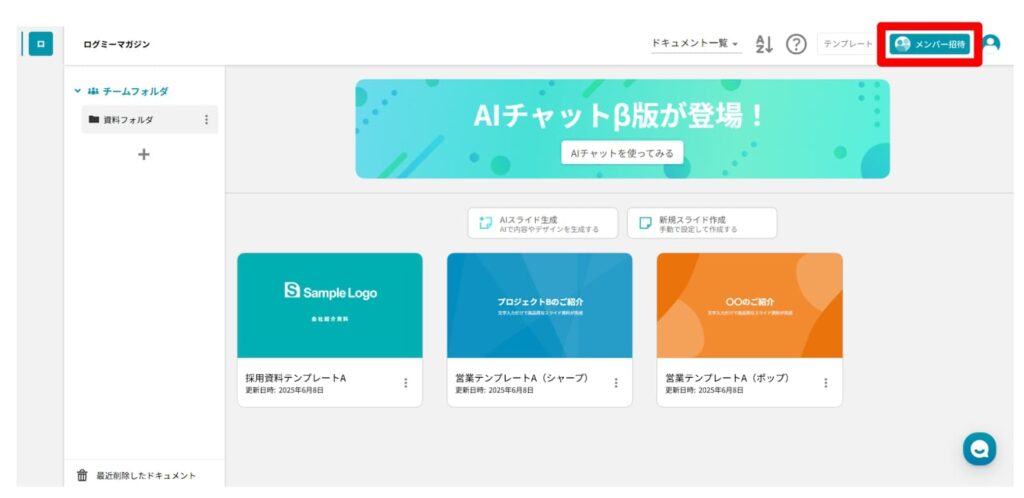
Task: Open the 営業テンプレートA（ポップ） orange thumbnail
Action: tap(749, 305)
